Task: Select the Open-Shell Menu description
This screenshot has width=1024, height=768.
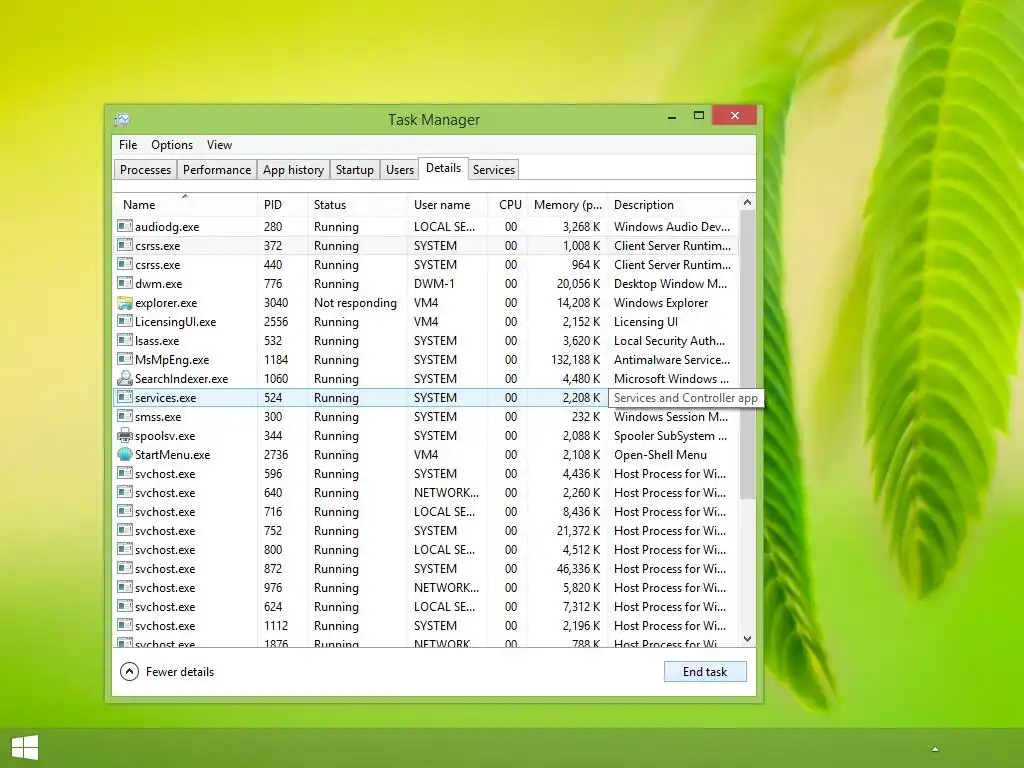Action: coord(660,455)
